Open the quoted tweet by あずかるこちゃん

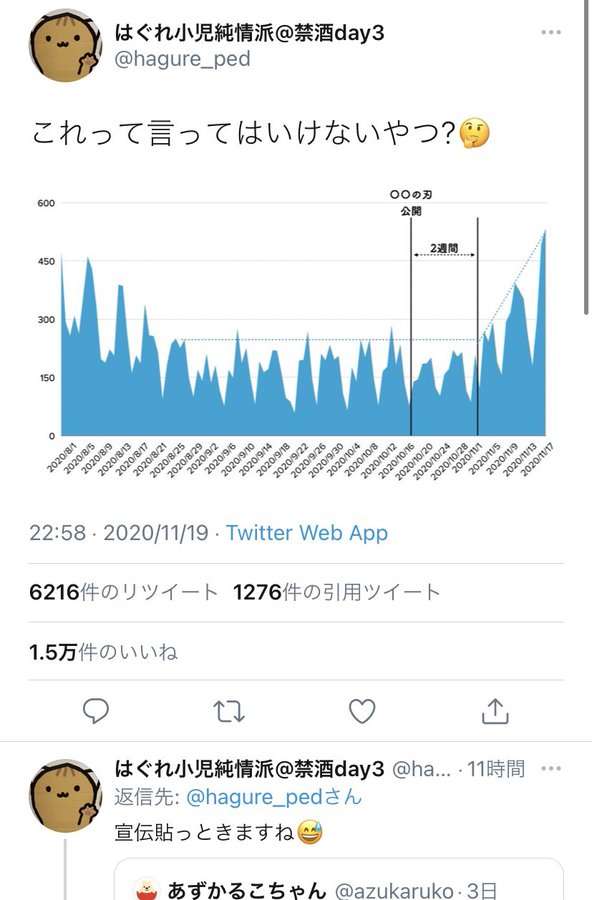coord(339,879)
